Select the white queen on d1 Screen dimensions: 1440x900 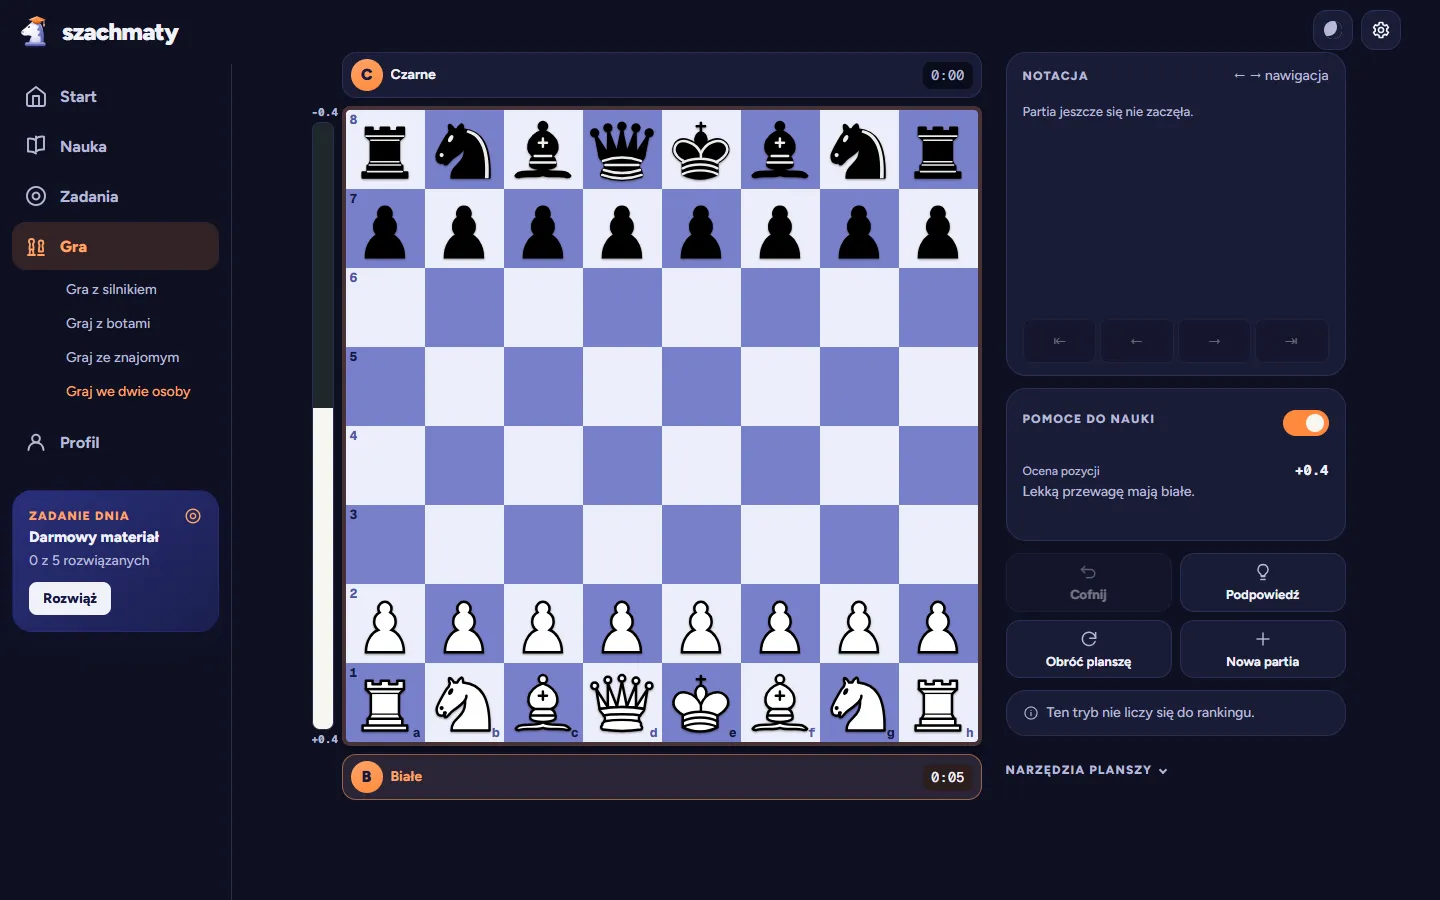tap(622, 703)
